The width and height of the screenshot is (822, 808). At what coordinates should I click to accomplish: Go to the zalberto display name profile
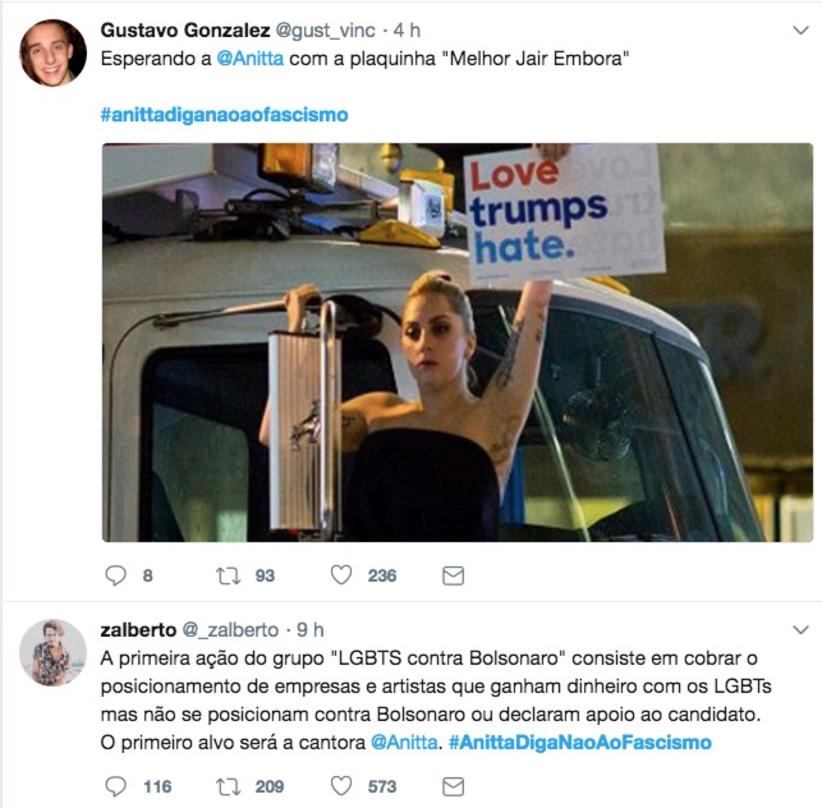pyautogui.click(x=136, y=630)
